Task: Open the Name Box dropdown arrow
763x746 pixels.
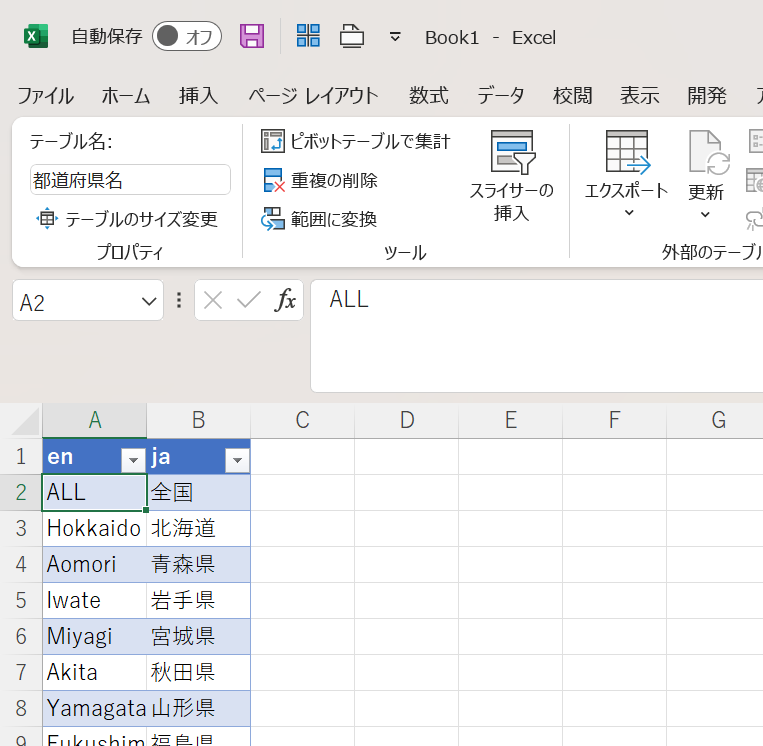Action: point(149,301)
